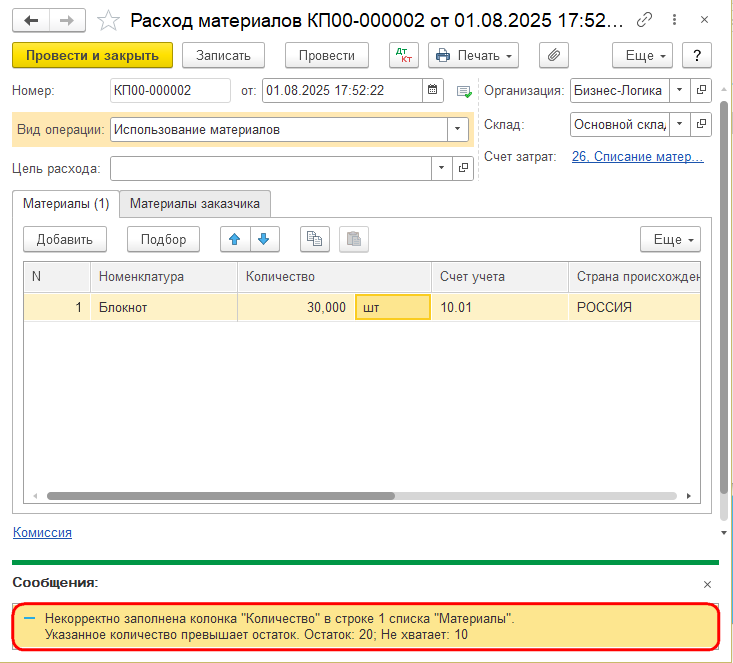Open the Организация form icon
The image size is (733, 663).
tap(701, 90)
